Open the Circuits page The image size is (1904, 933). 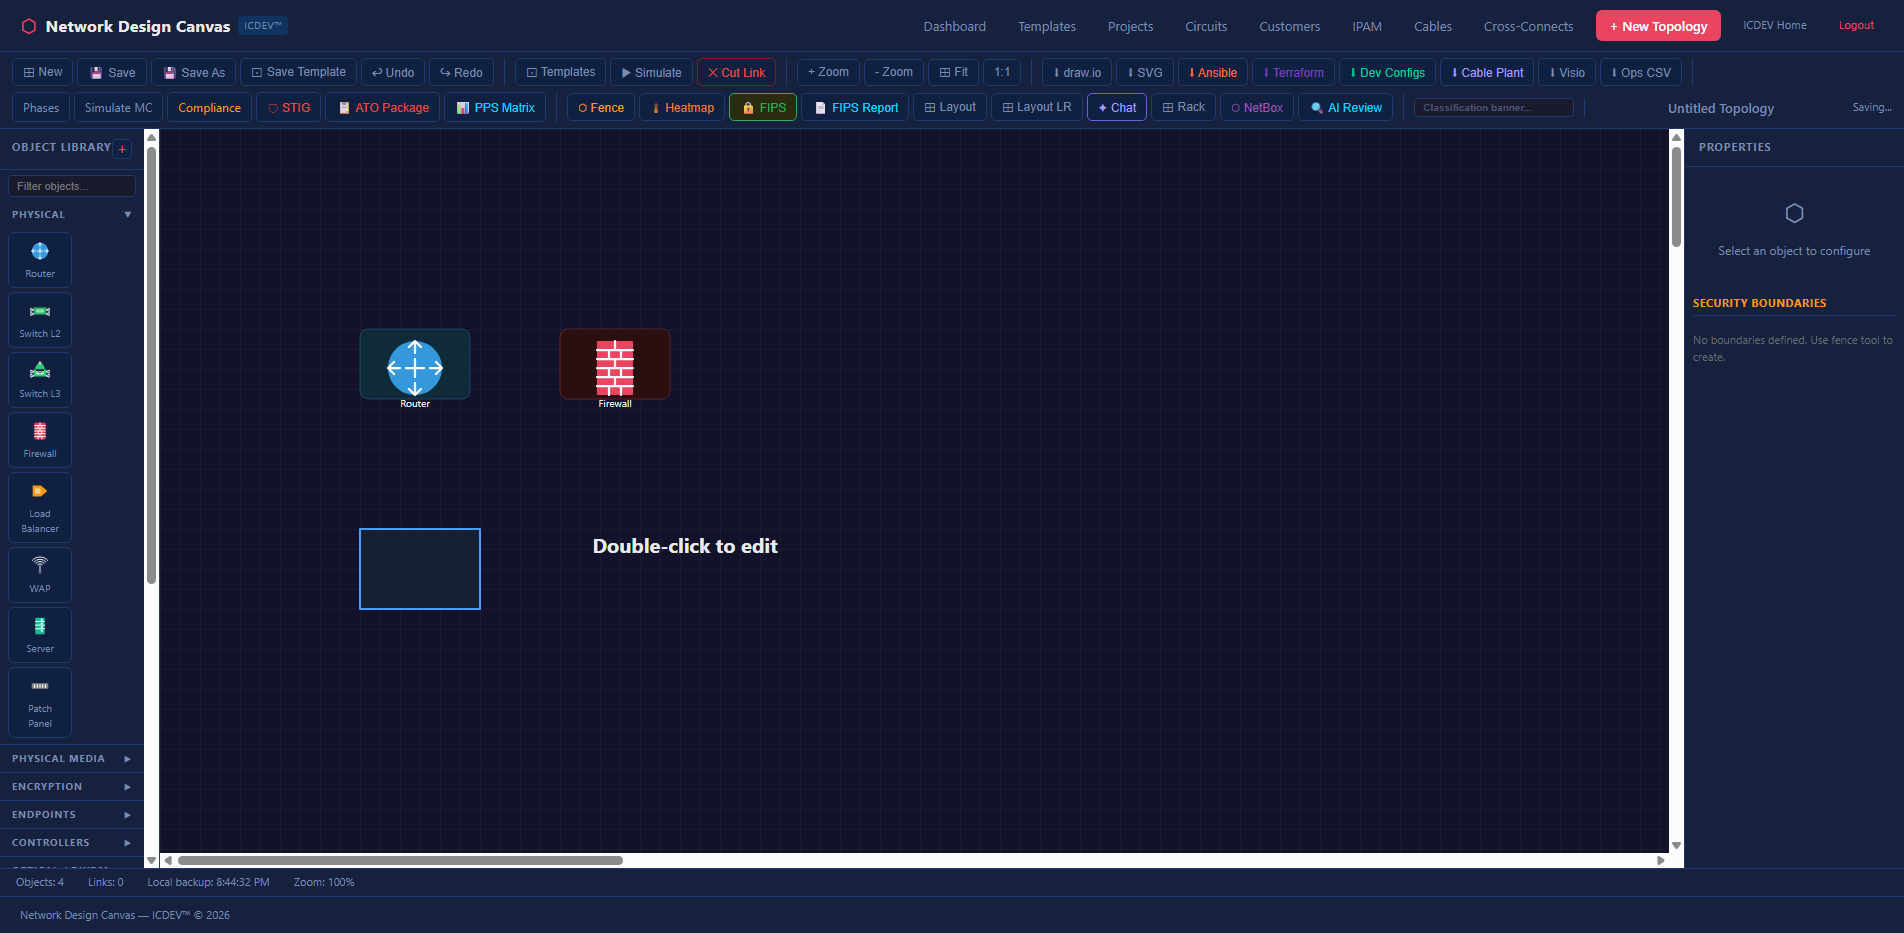coord(1206,27)
